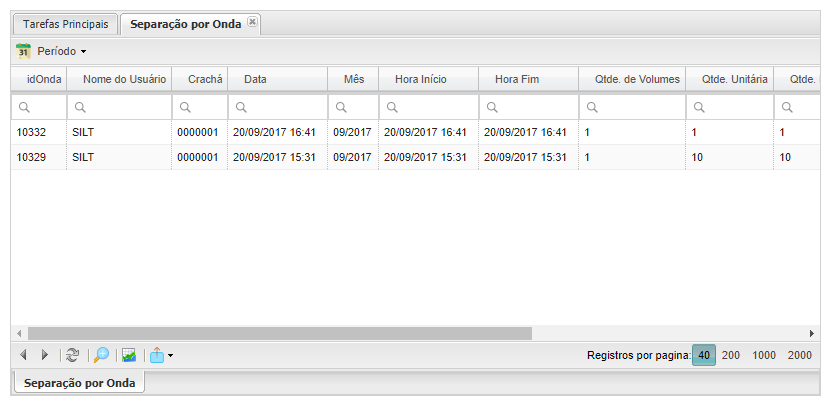Click the calendar icon beside Período
The height and width of the screenshot is (406, 831).
pos(24,51)
